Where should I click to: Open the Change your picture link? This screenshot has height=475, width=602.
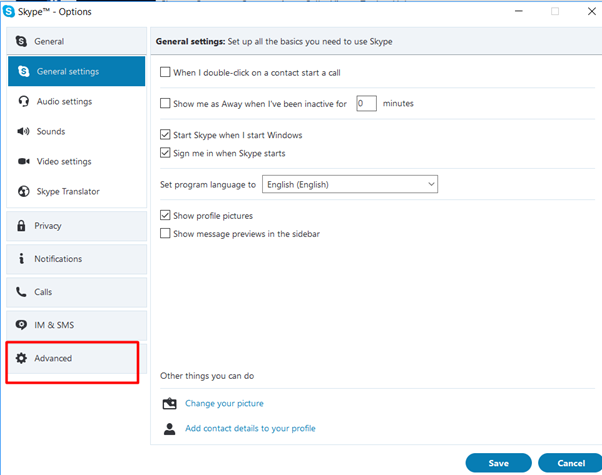pyautogui.click(x=224, y=403)
